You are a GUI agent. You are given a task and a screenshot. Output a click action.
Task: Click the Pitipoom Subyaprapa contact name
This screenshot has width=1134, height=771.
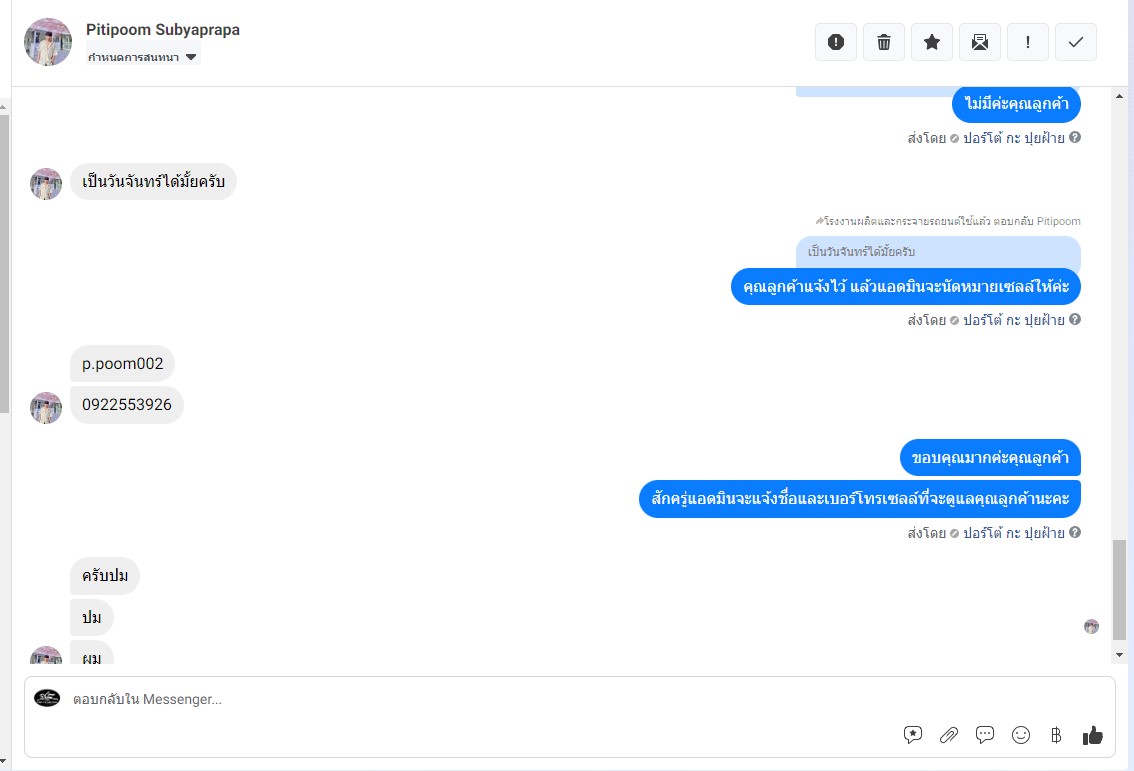point(163,30)
